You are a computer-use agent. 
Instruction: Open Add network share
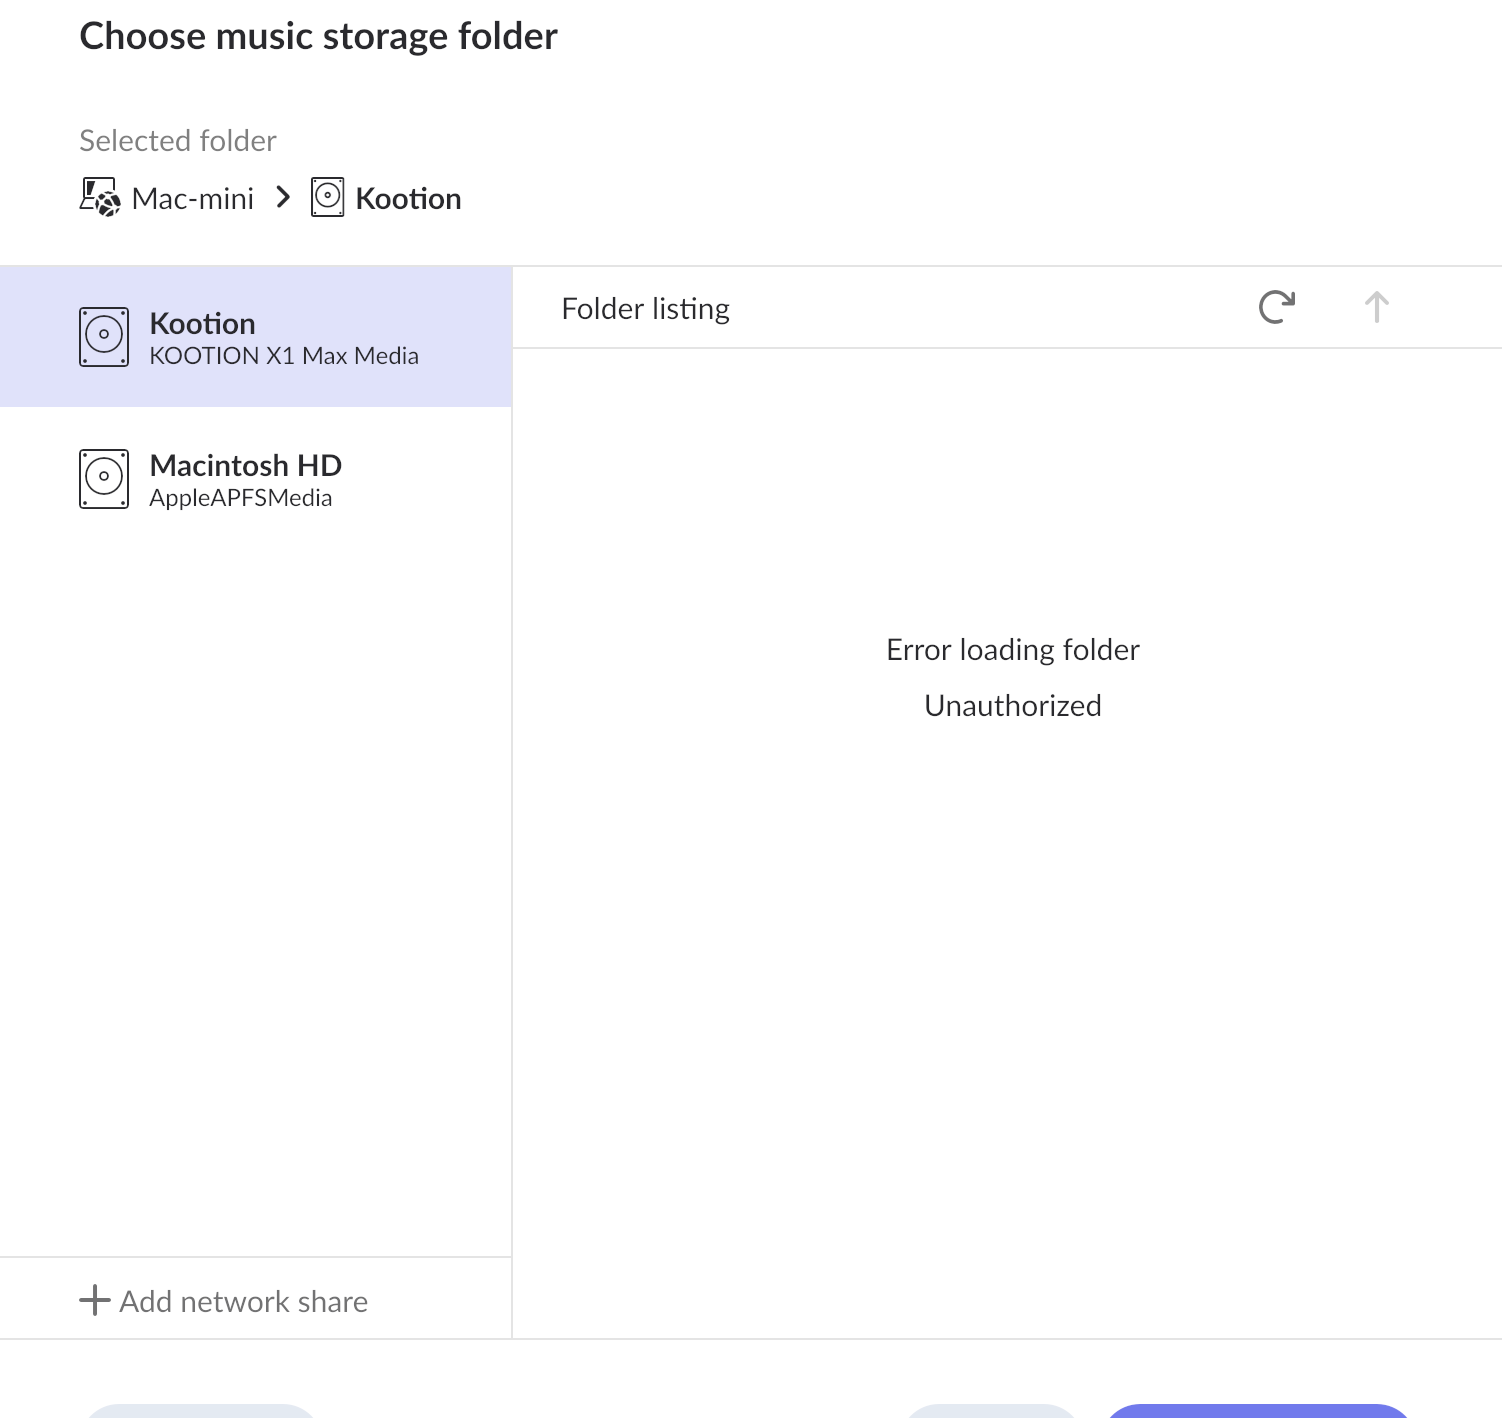coord(243,1301)
